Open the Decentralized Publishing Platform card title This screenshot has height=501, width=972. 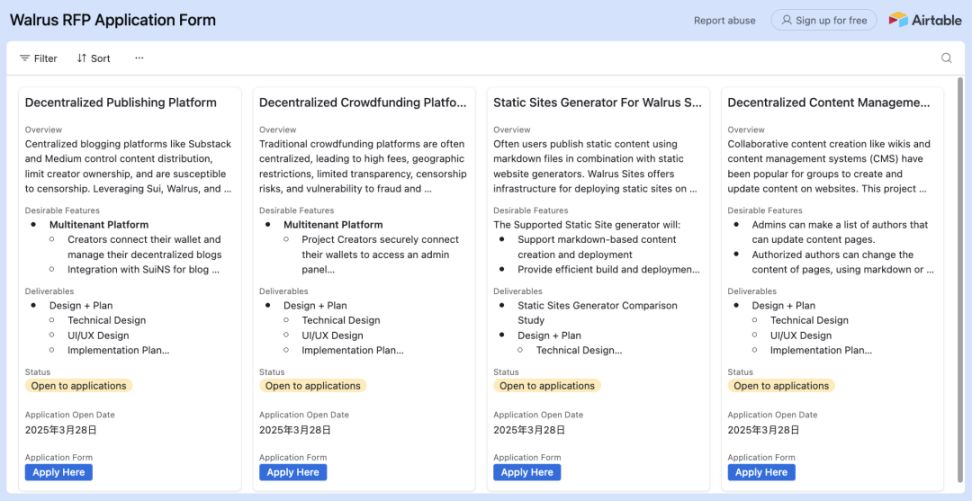point(121,102)
